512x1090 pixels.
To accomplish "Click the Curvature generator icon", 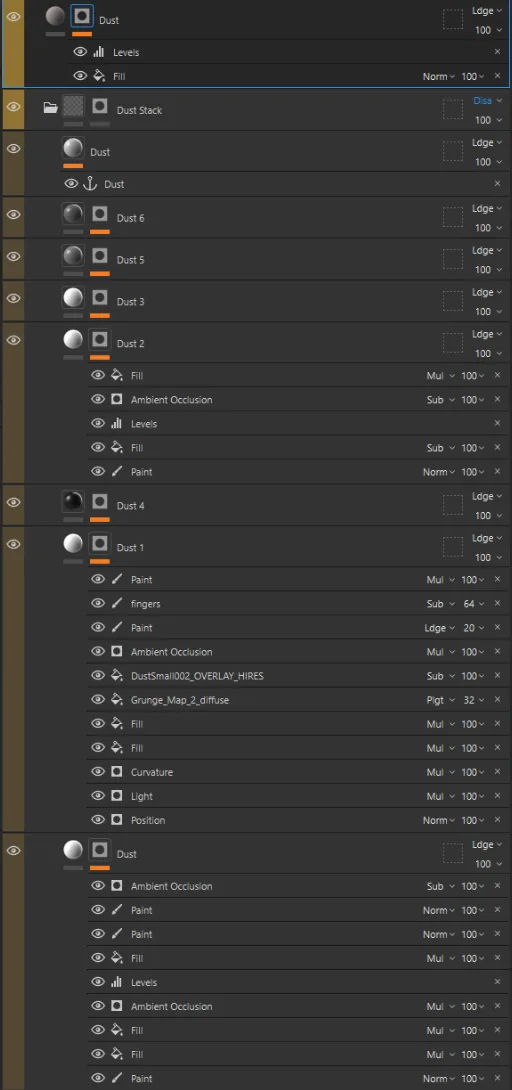I will tap(117, 772).
